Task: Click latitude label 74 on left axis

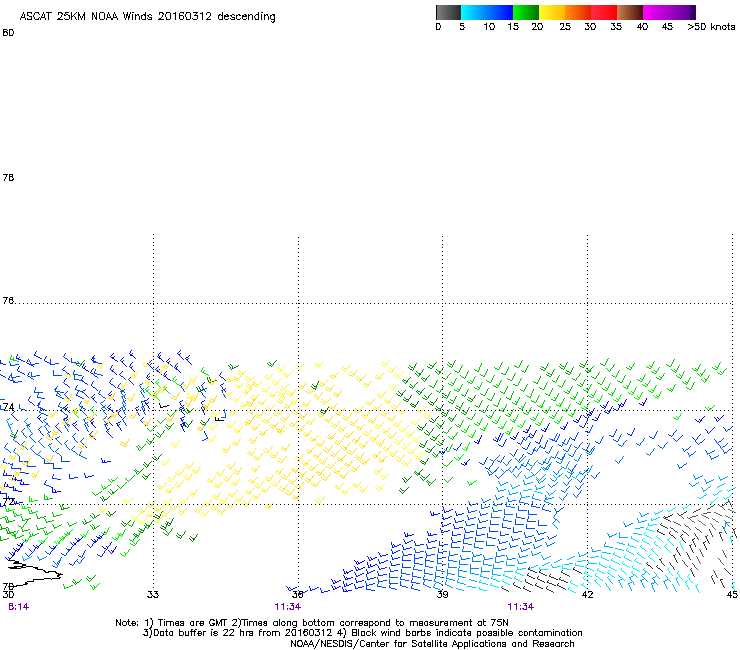Action: (8, 407)
